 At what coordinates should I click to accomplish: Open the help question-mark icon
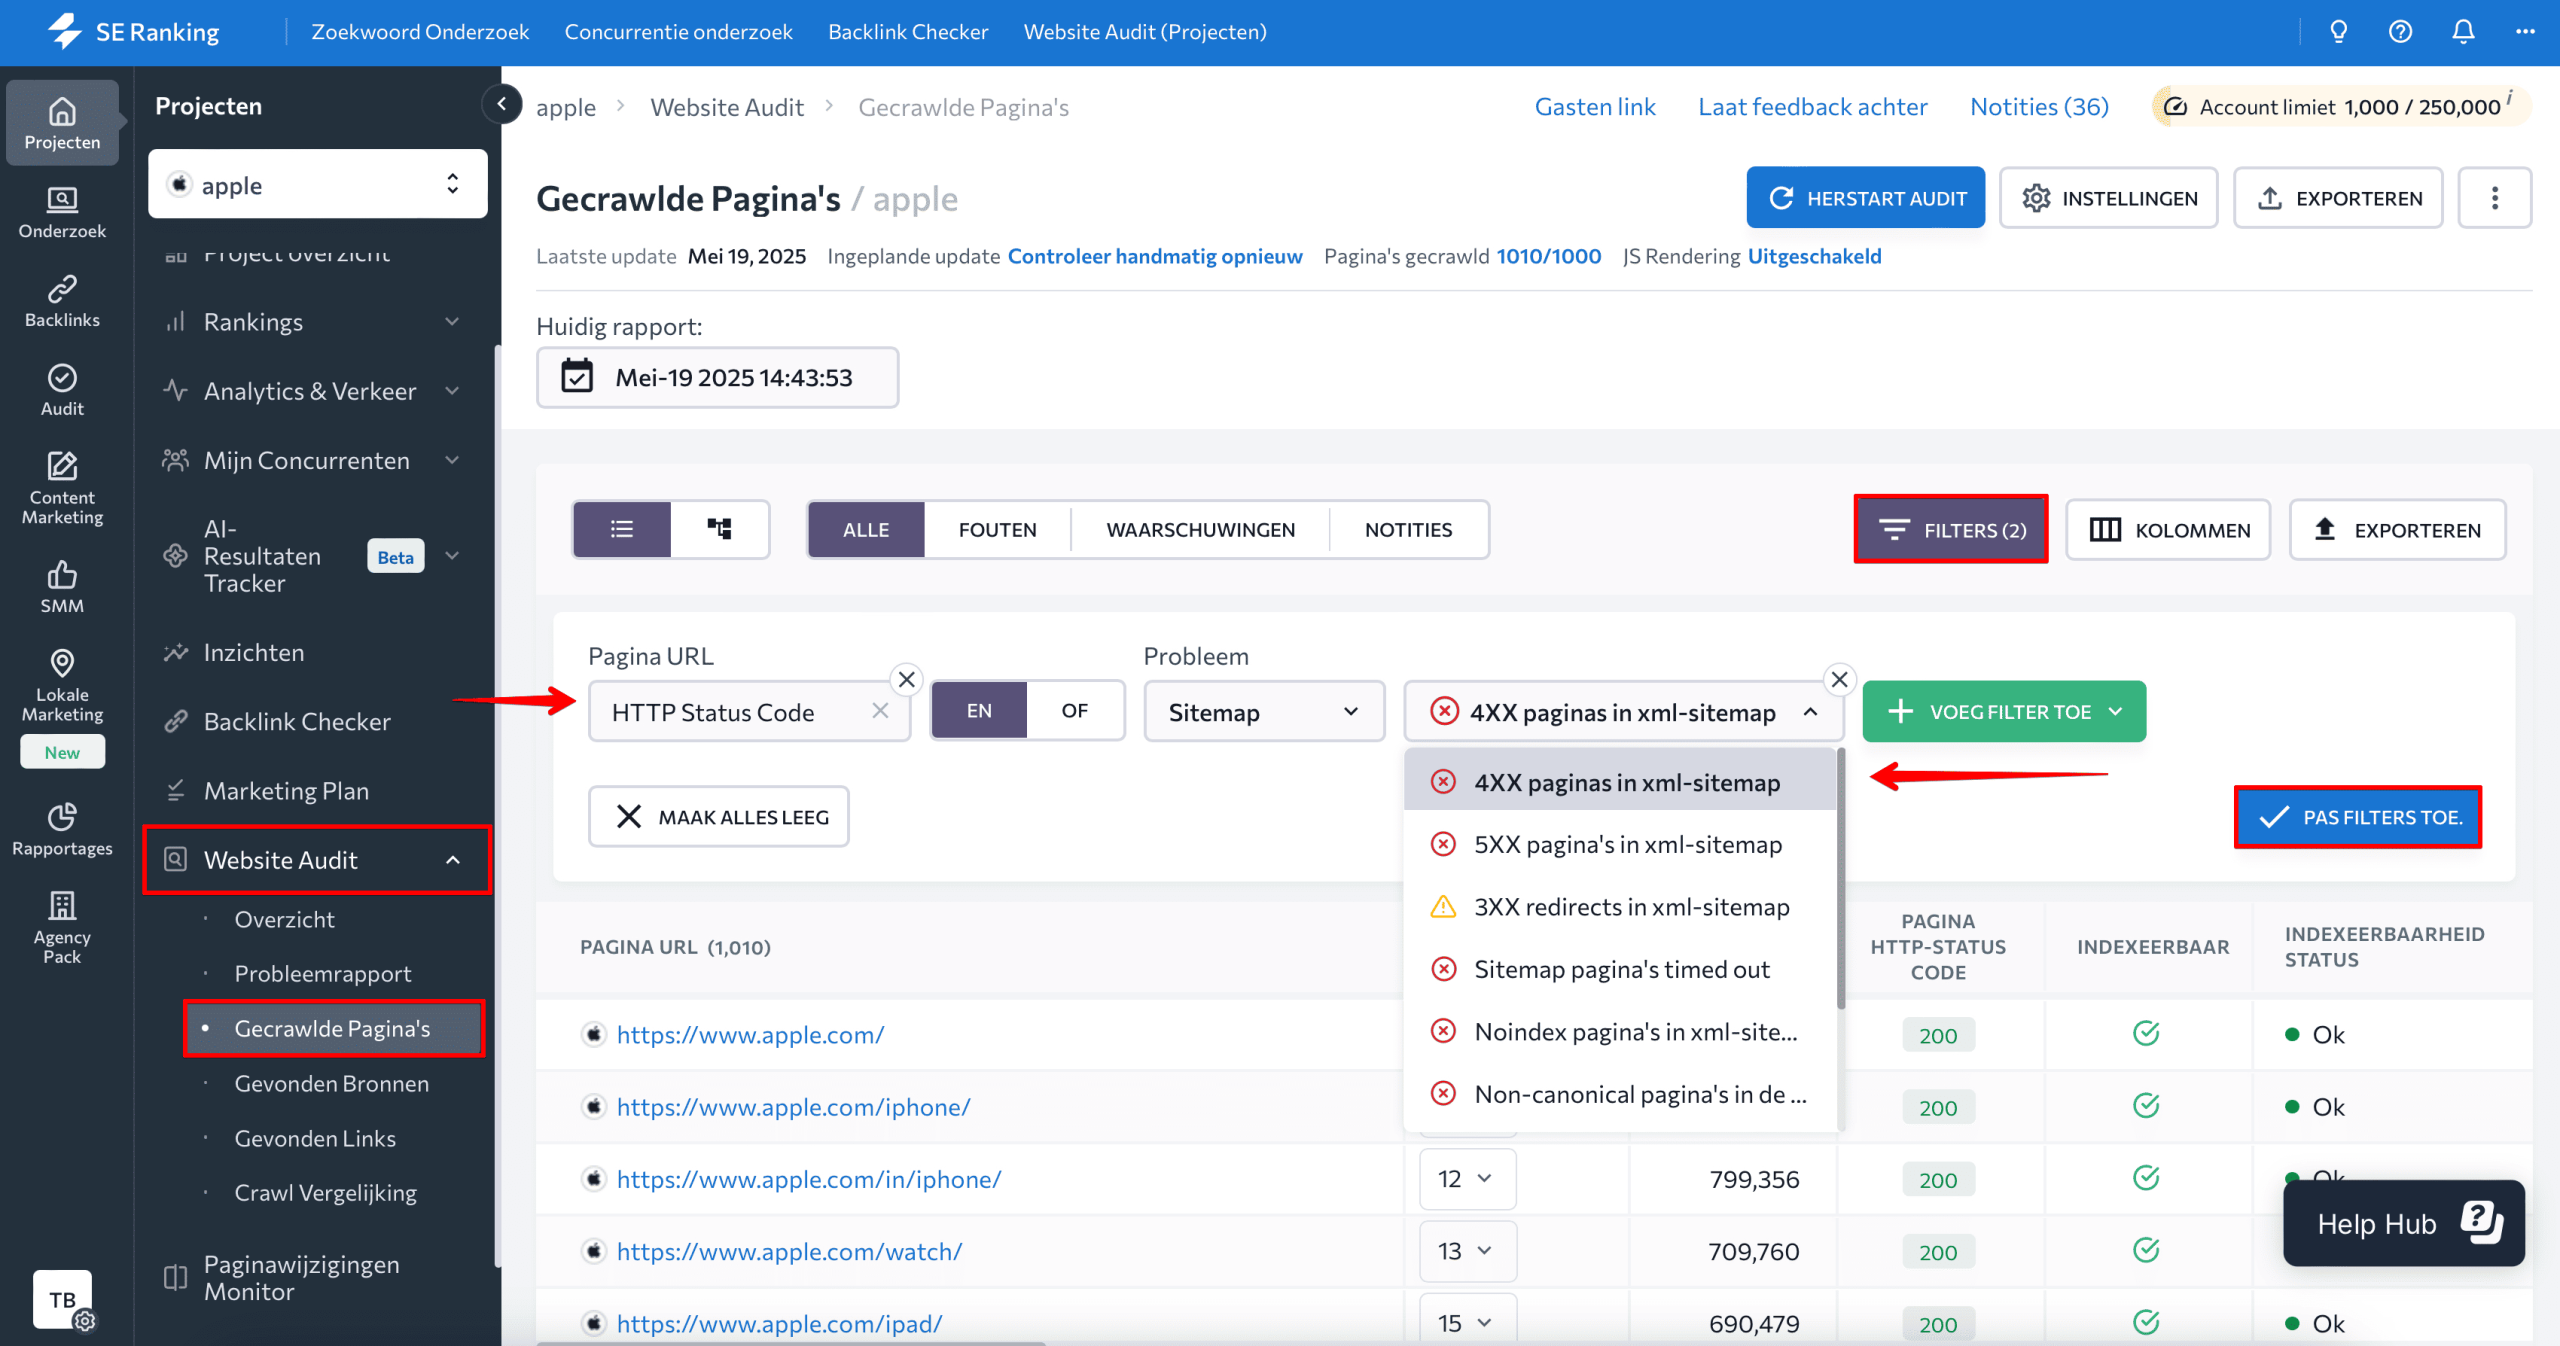[x=2400, y=32]
